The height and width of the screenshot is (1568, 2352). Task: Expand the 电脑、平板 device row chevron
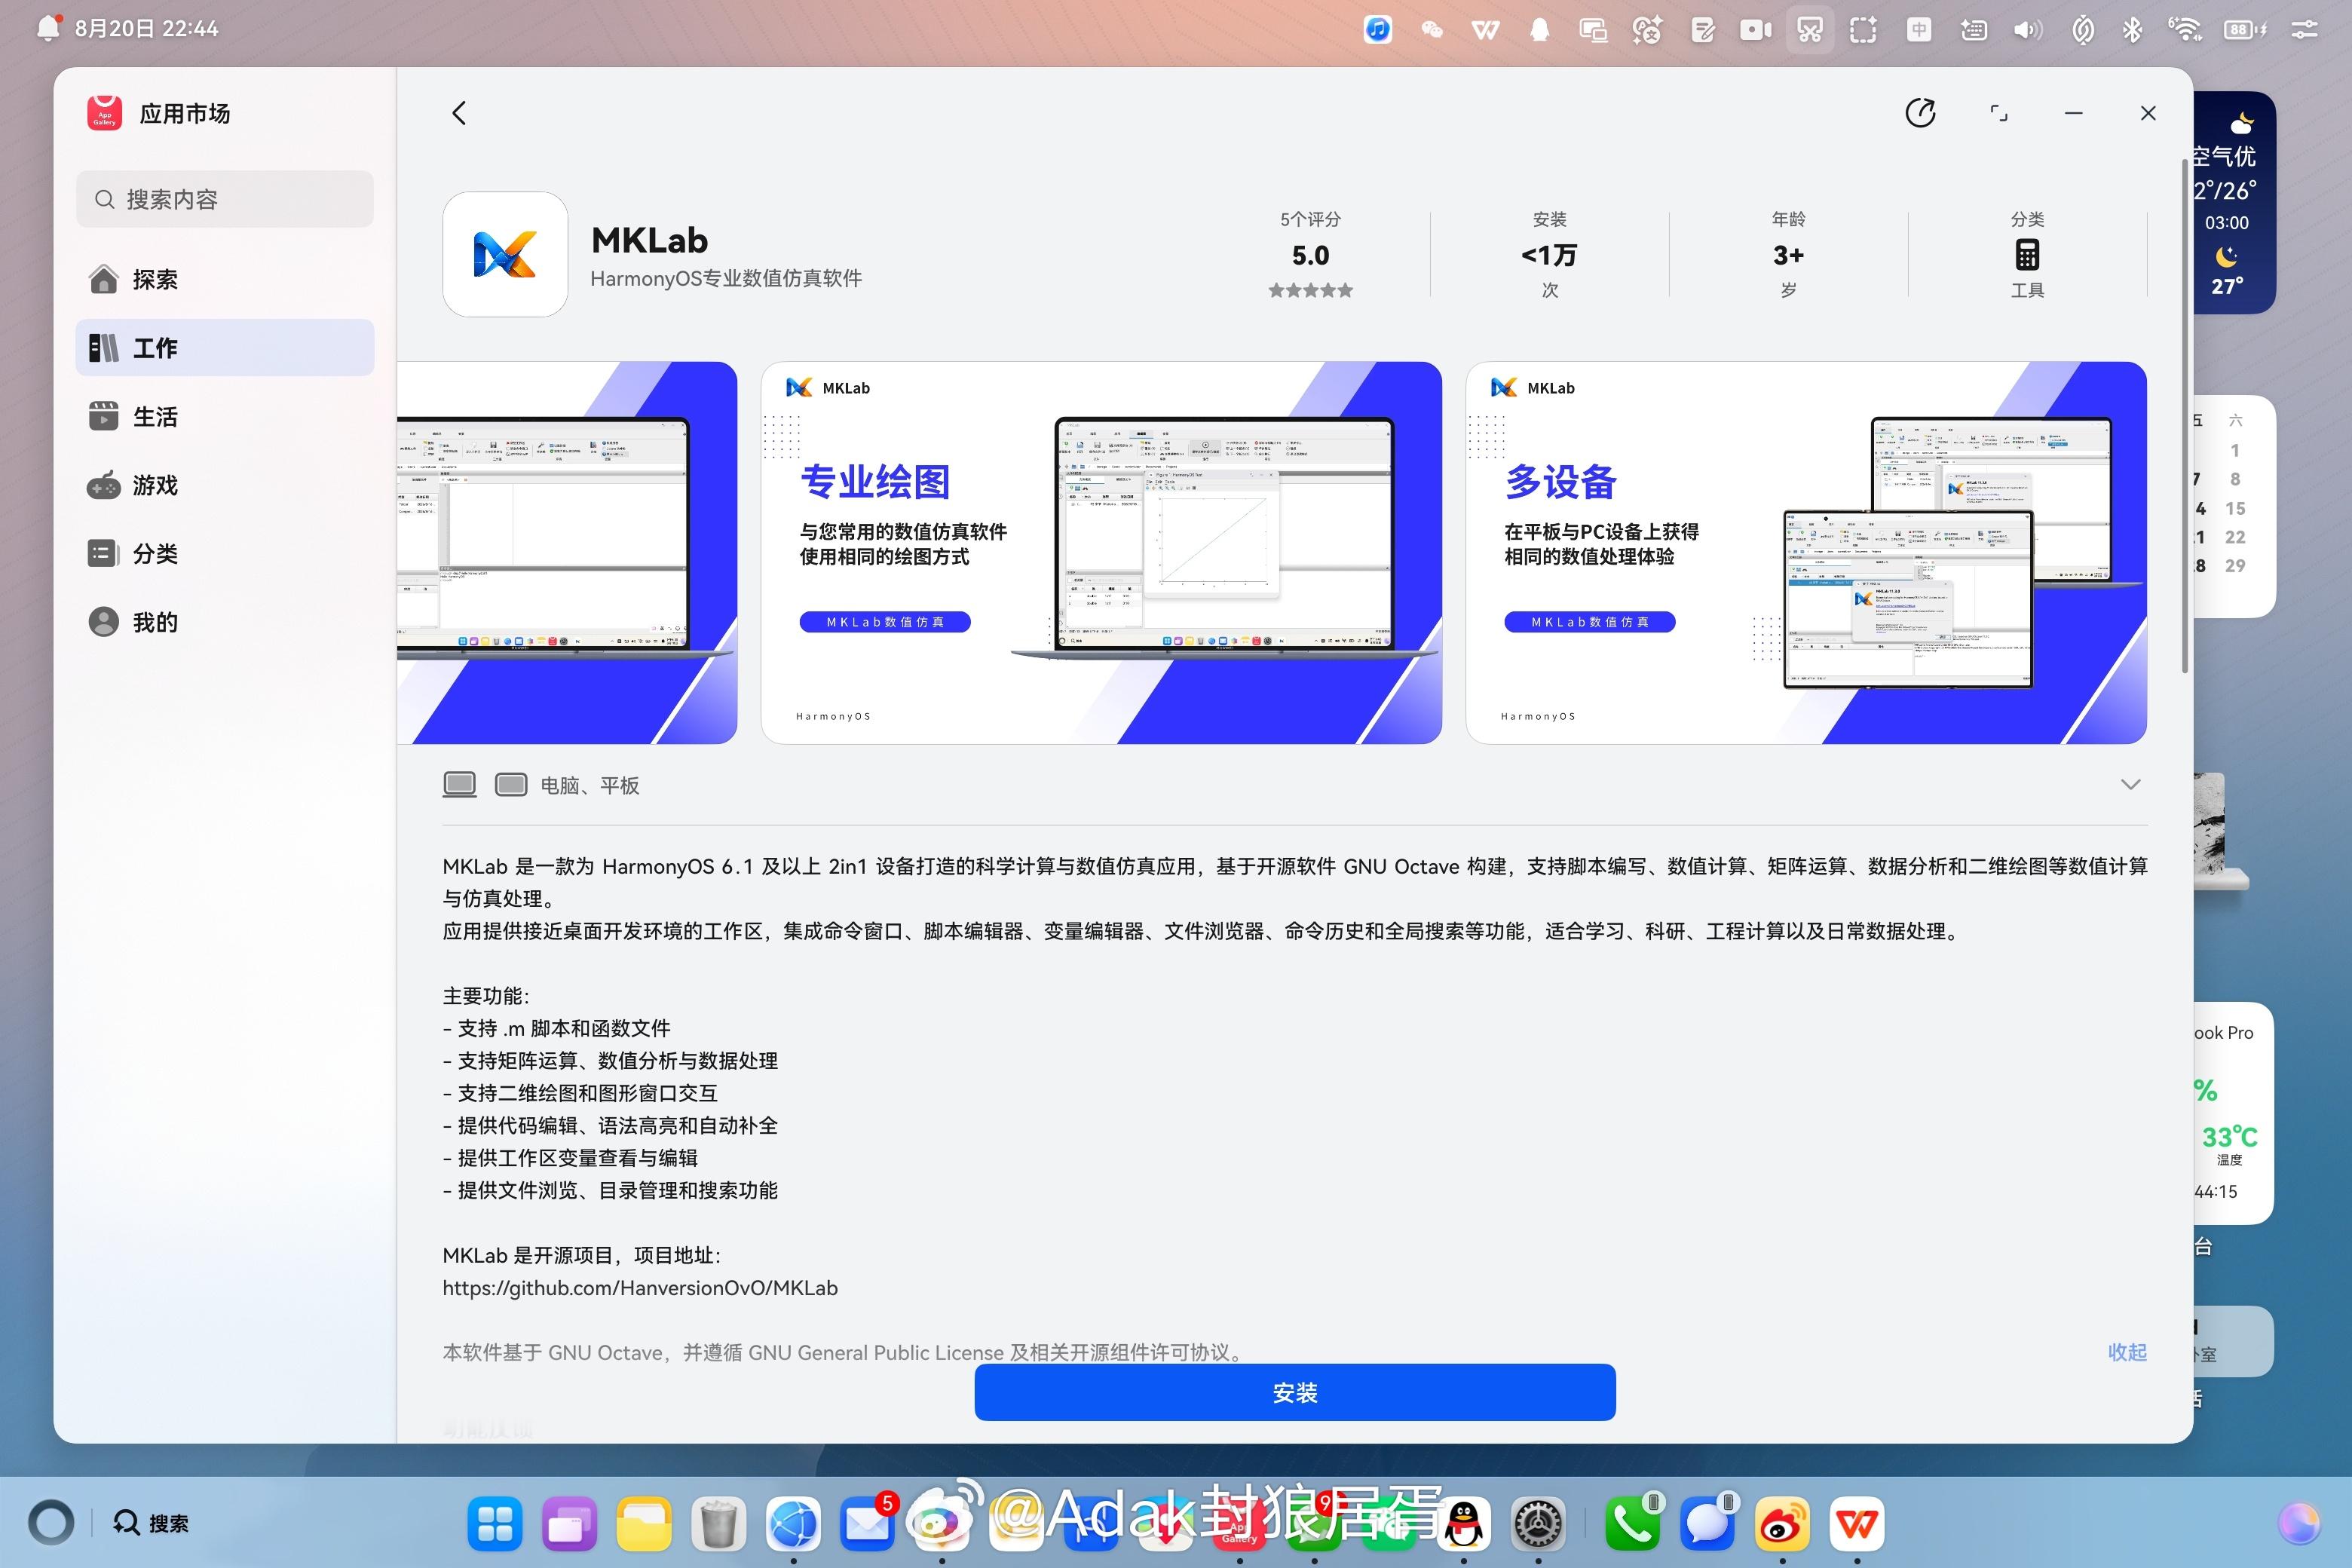click(2130, 785)
